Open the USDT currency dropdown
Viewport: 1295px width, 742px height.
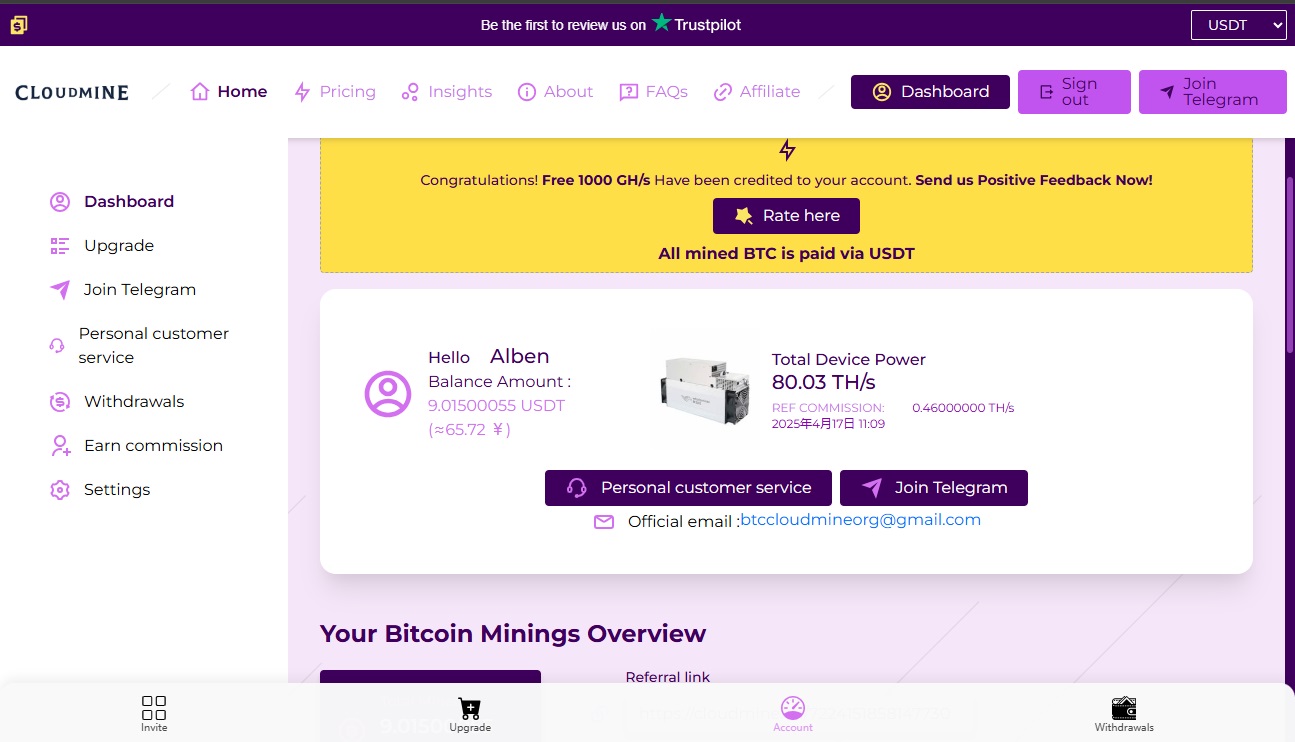[x=1238, y=25]
